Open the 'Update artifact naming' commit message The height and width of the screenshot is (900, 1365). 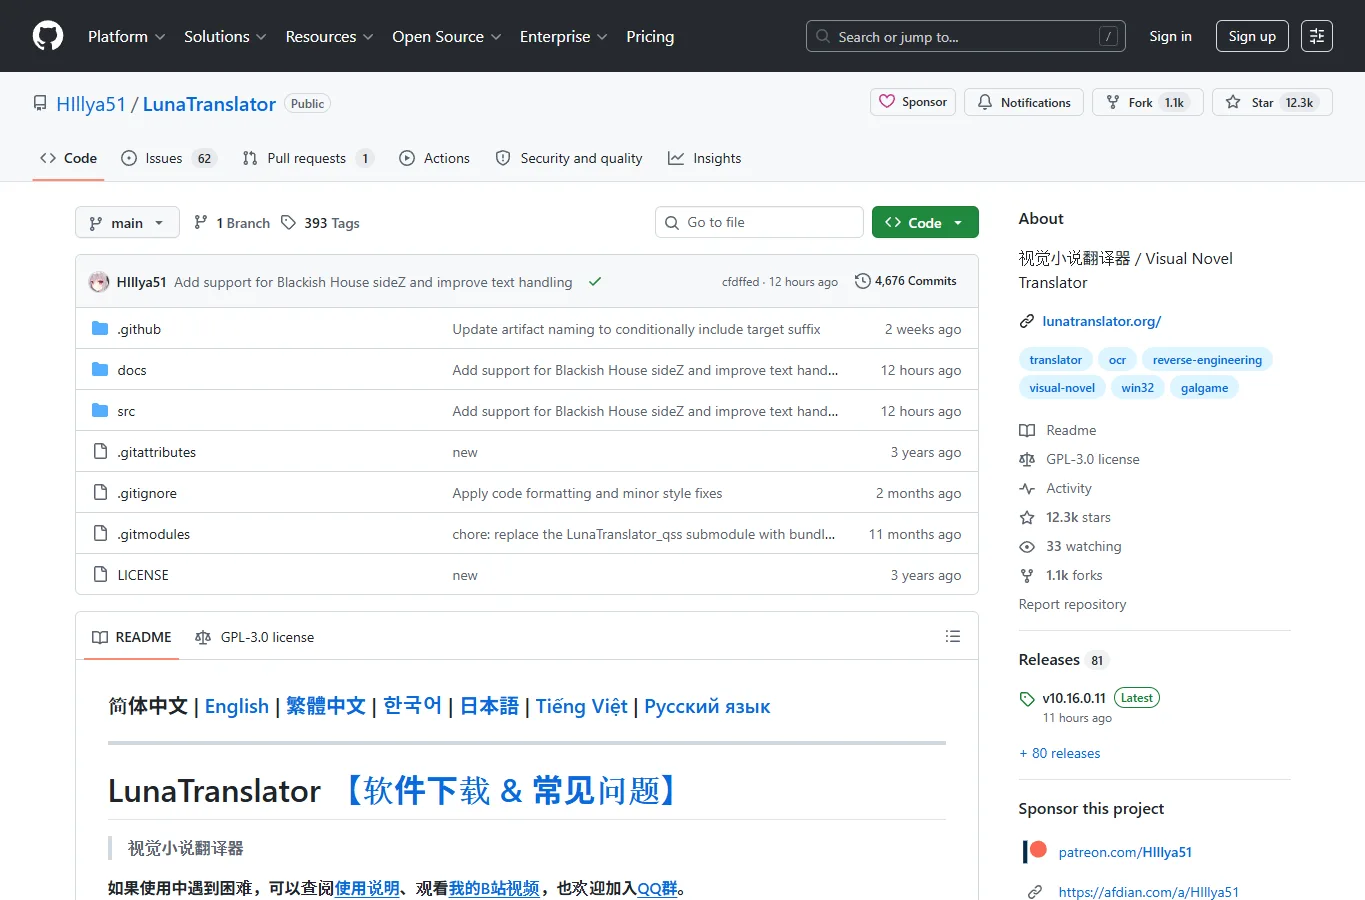pyautogui.click(x=636, y=329)
